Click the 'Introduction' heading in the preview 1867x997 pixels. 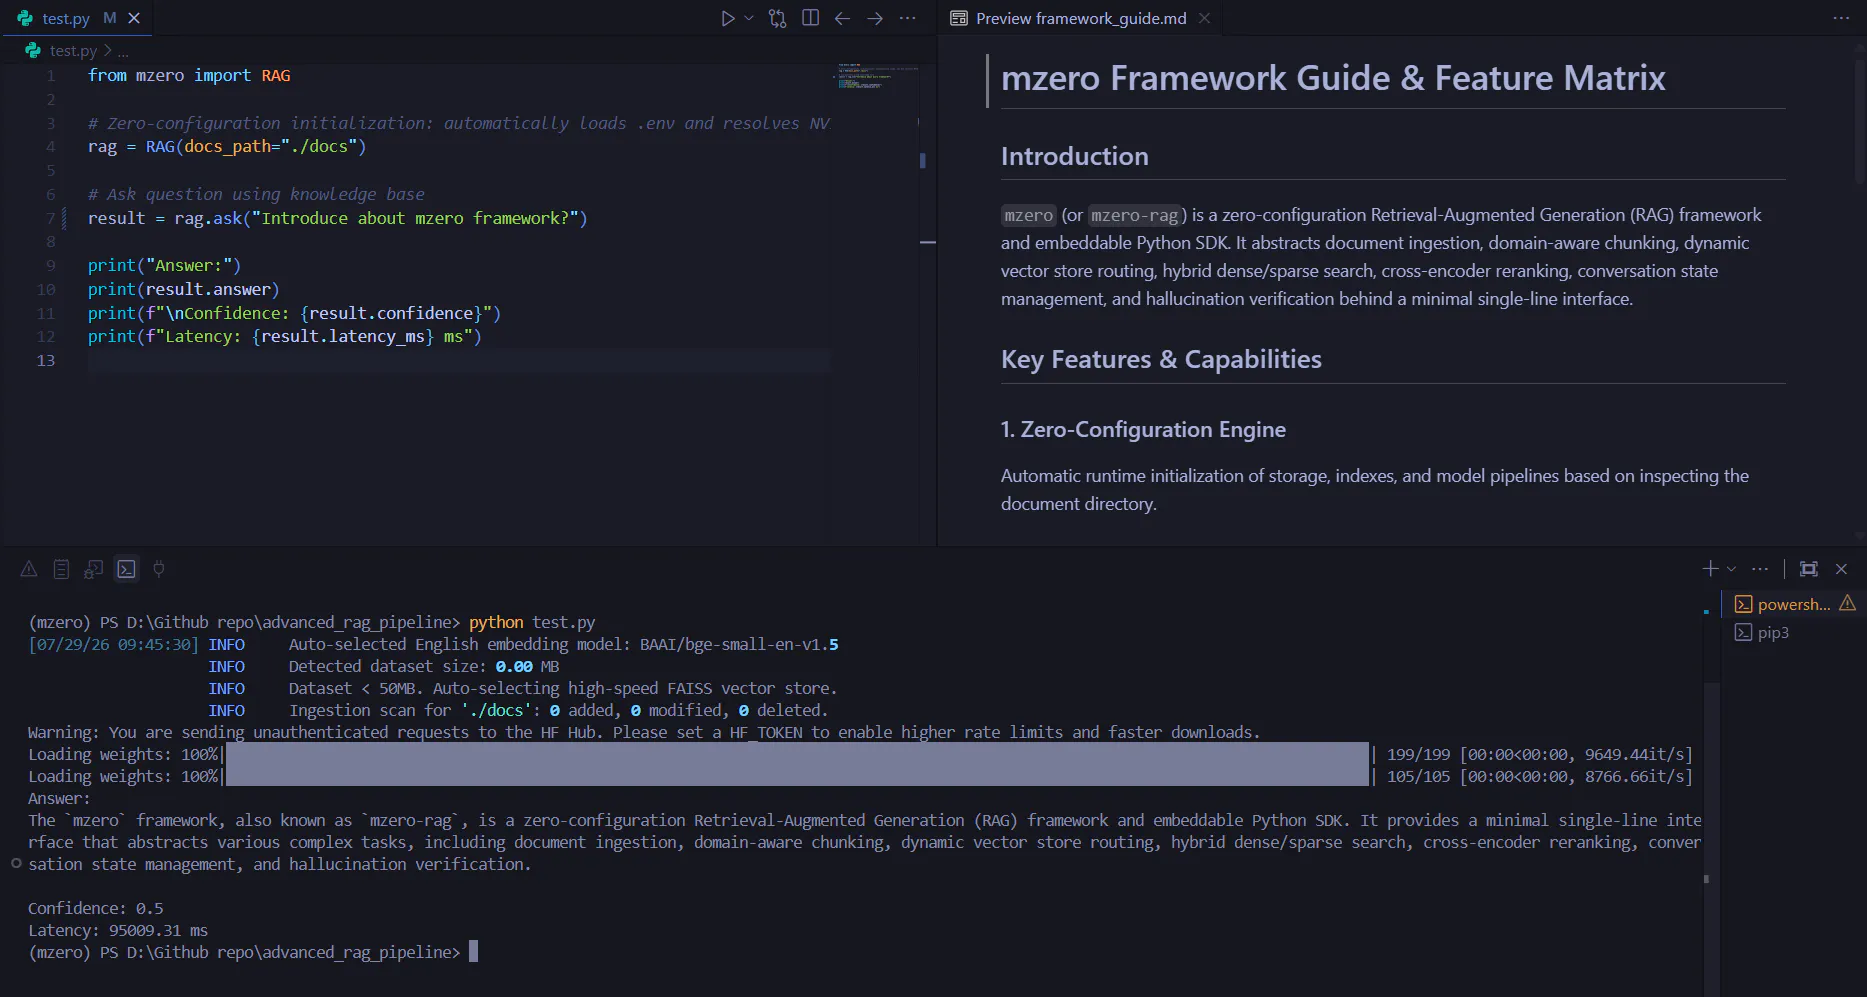click(1075, 156)
